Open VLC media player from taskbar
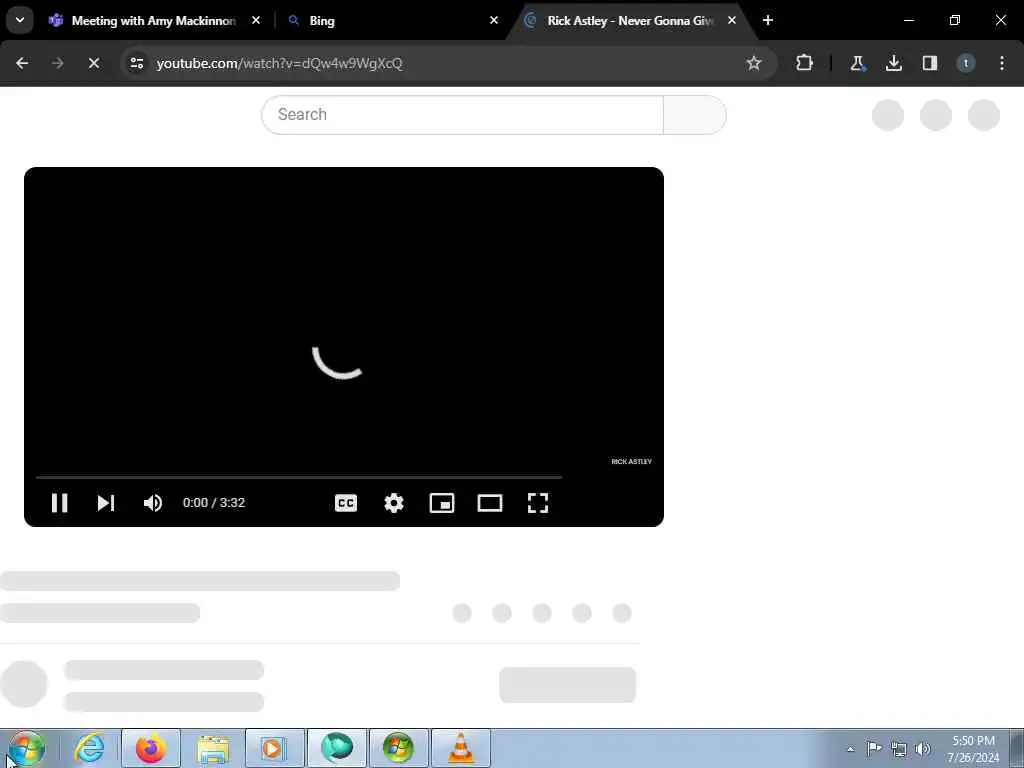1024x768 pixels. [460, 748]
